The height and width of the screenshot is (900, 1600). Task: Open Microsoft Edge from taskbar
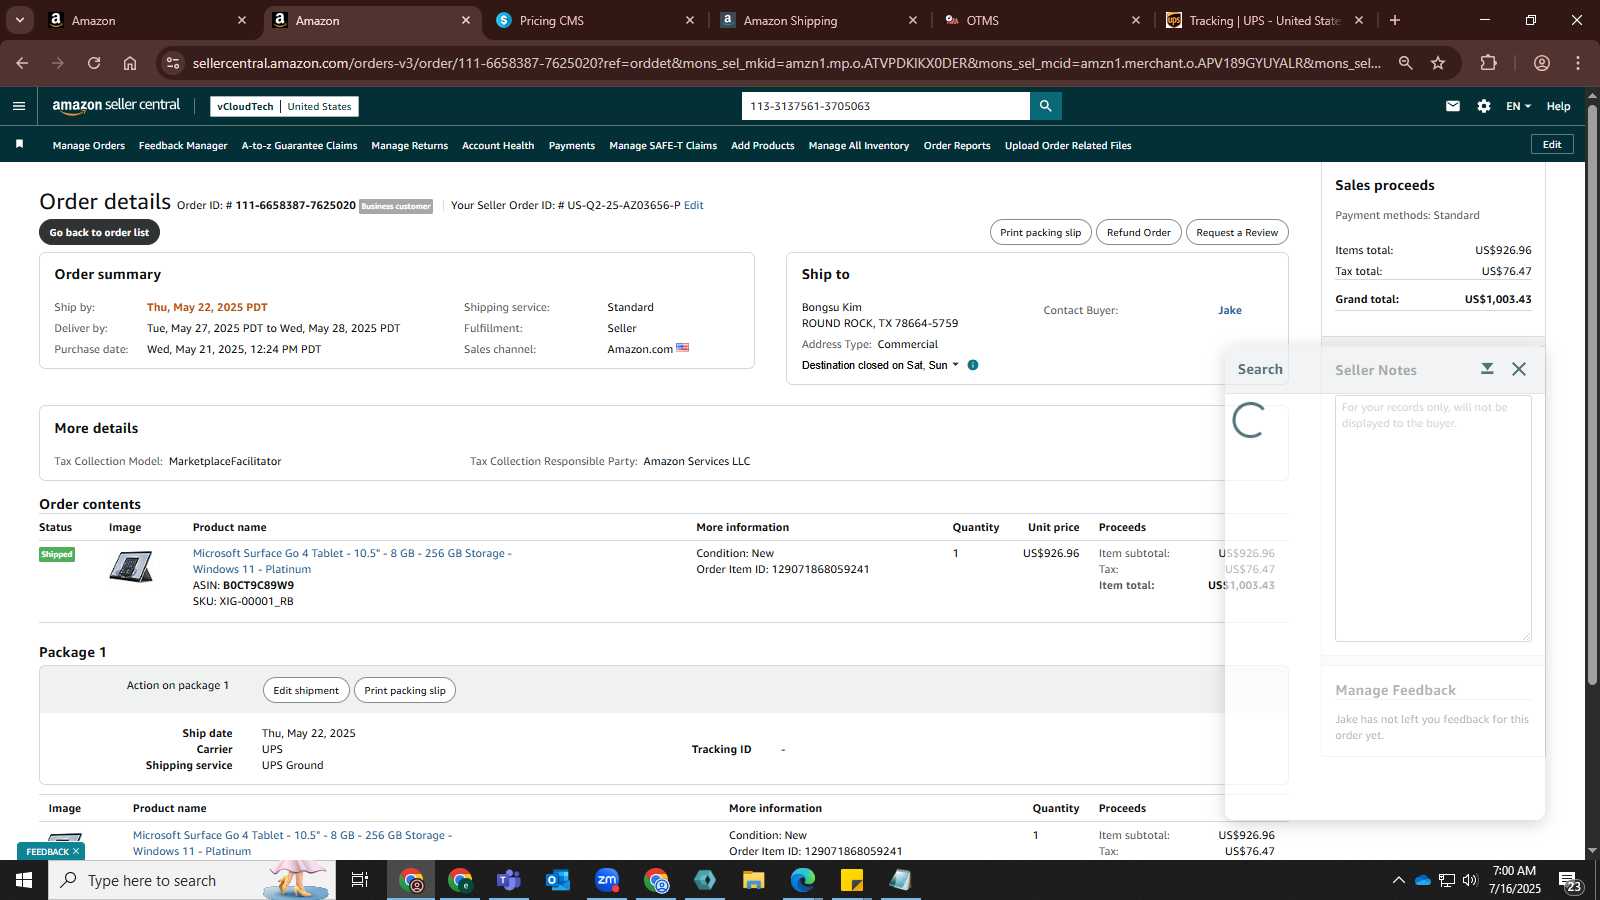tap(803, 880)
